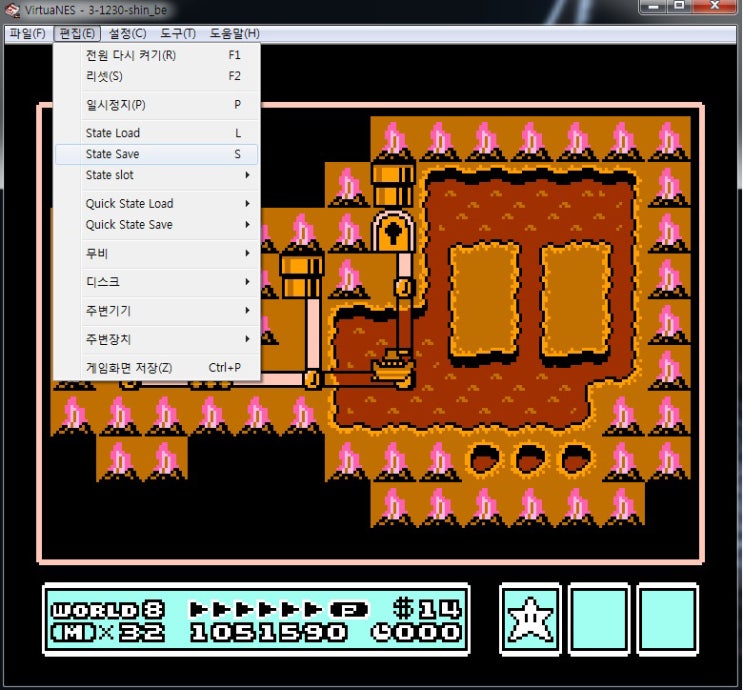Click the warp pipe beside the menu

tap(301, 277)
